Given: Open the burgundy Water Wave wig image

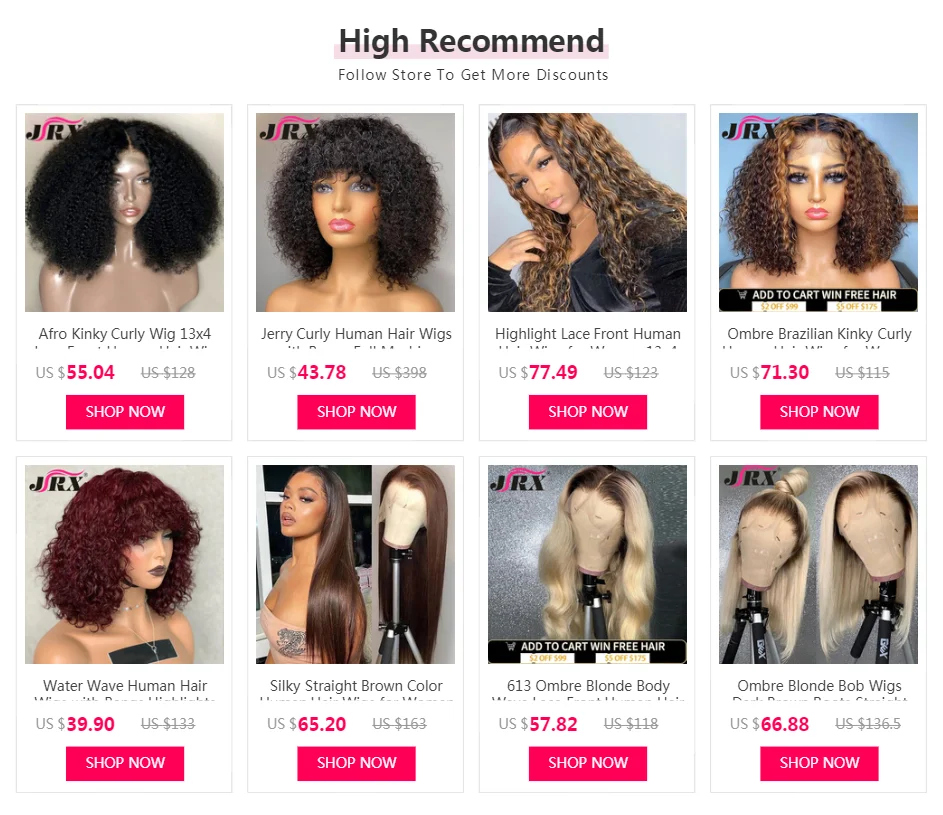Looking at the screenshot, I should 124,564.
